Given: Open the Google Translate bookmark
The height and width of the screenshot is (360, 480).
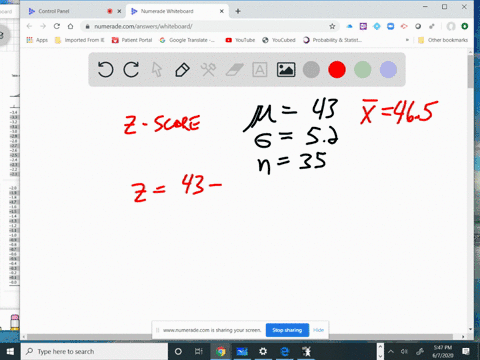Looking at the screenshot, I should 187,40.
